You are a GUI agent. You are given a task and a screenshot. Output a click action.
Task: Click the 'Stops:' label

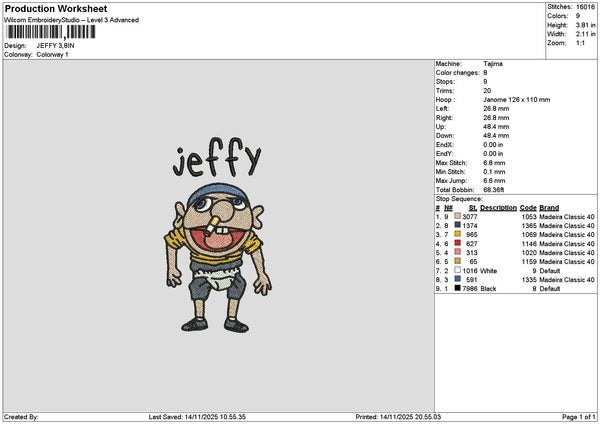tap(445, 82)
